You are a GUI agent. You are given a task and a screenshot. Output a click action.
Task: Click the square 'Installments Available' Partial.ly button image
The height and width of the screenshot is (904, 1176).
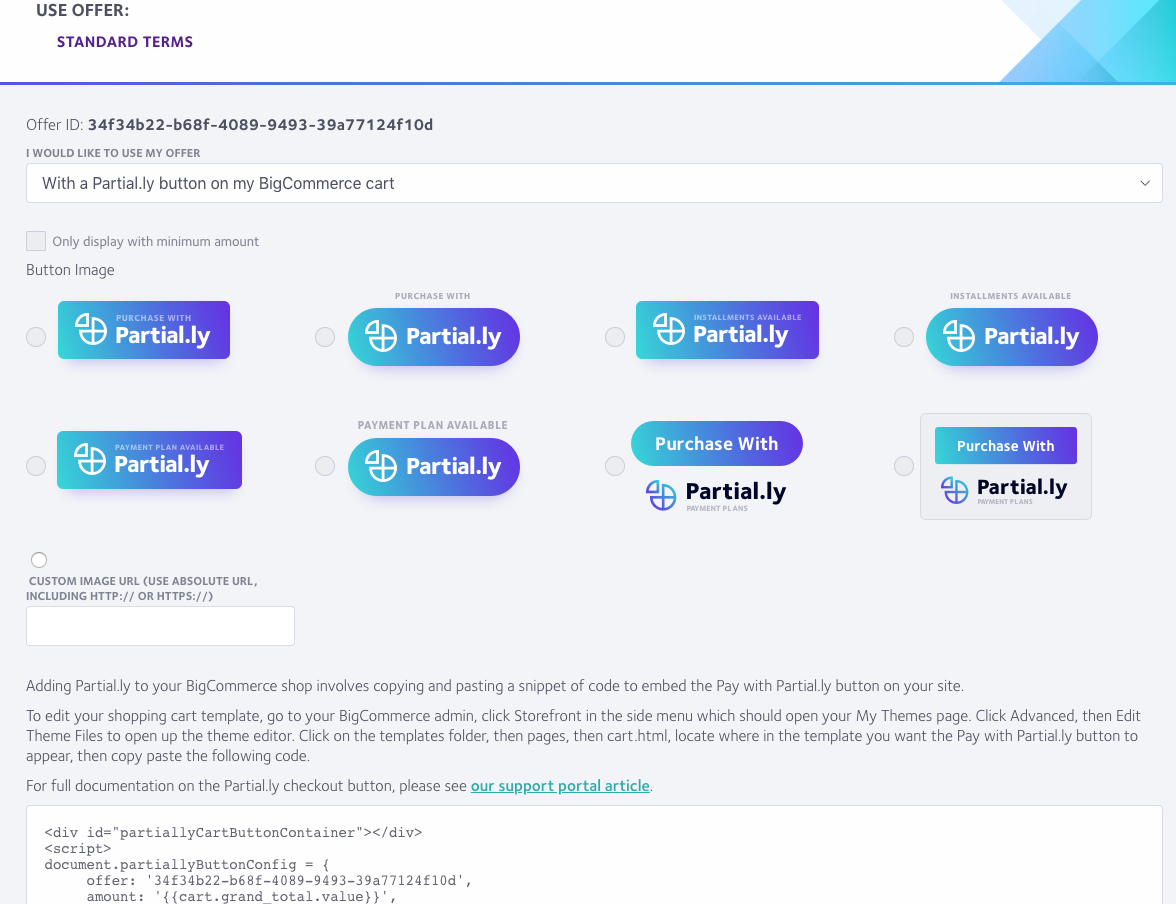tap(728, 330)
